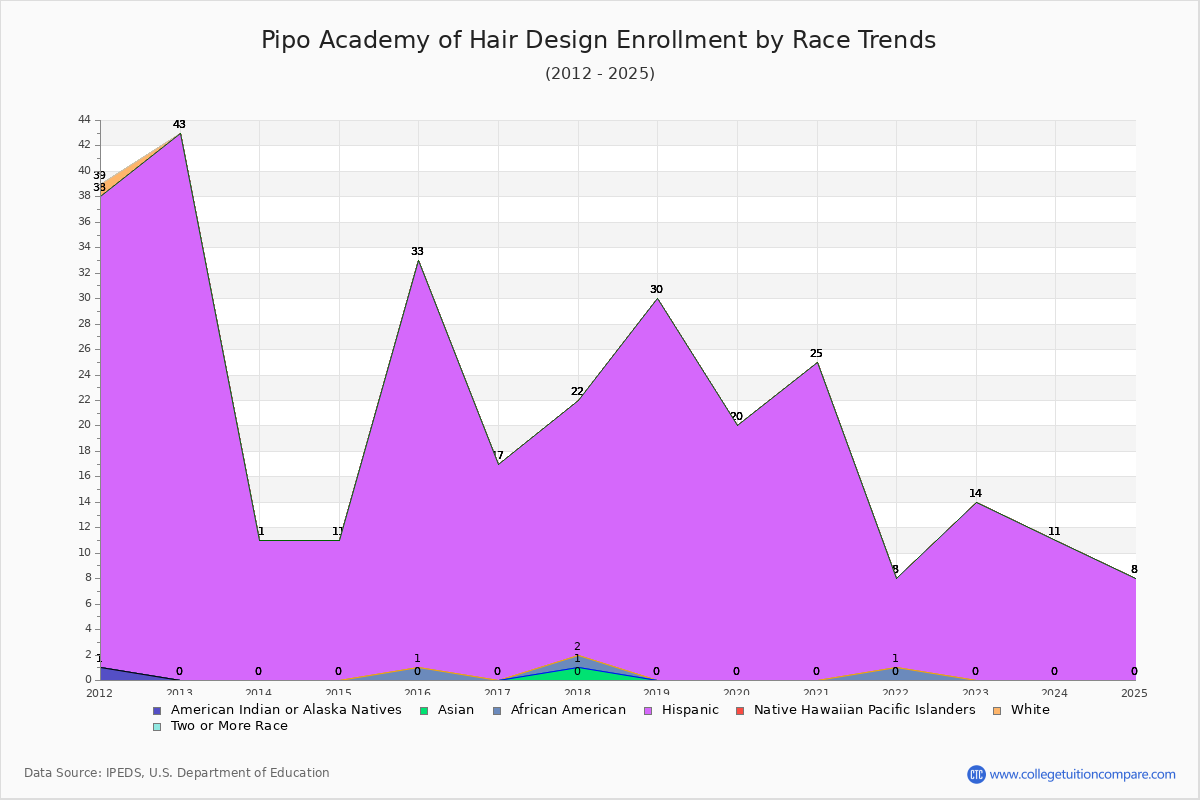Screen dimensions: 1200x800
Task: Click the Hispanic legend color swatch
Action: pyautogui.click(x=646, y=710)
